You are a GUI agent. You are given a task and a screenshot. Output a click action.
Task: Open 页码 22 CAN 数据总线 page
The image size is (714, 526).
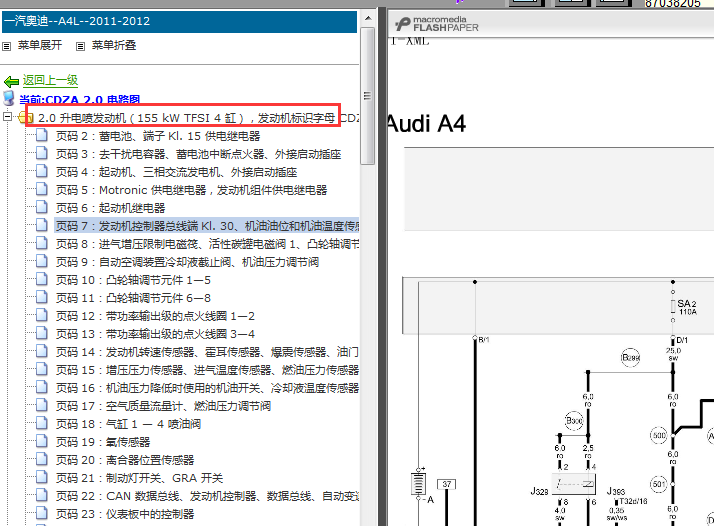207,496
